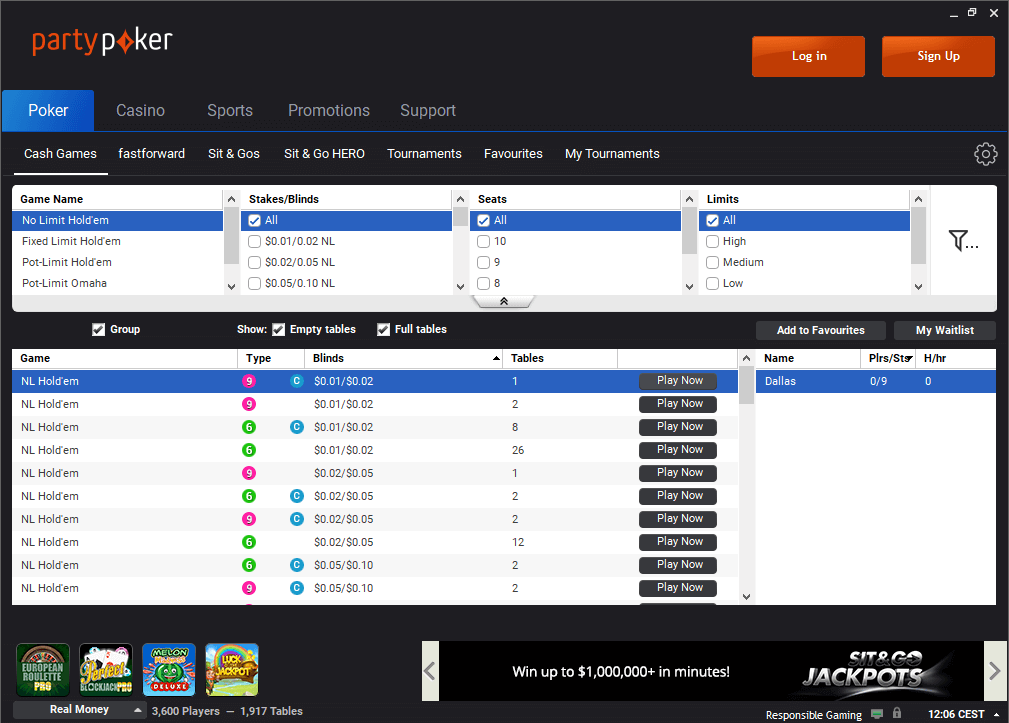Expand the clock tray arrow
1009x723 pixels.
coord(996,715)
